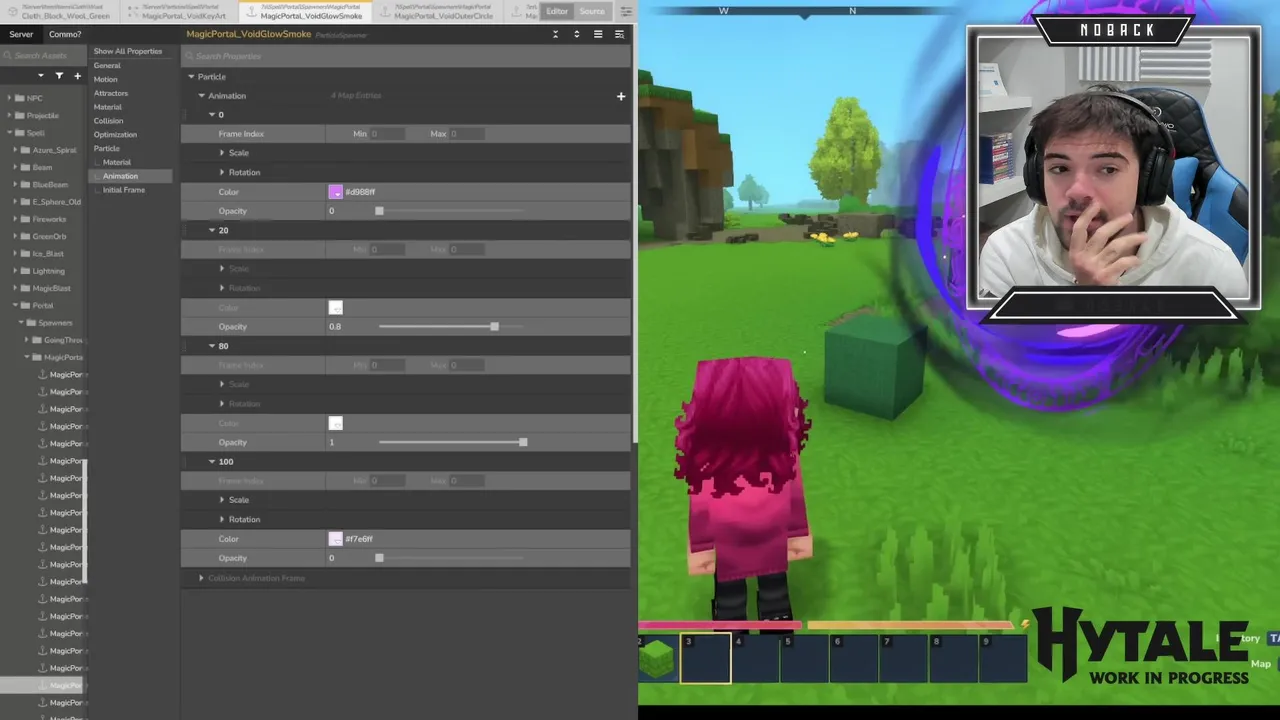
Task: Collapse the Animation section
Action: [x=201, y=96]
